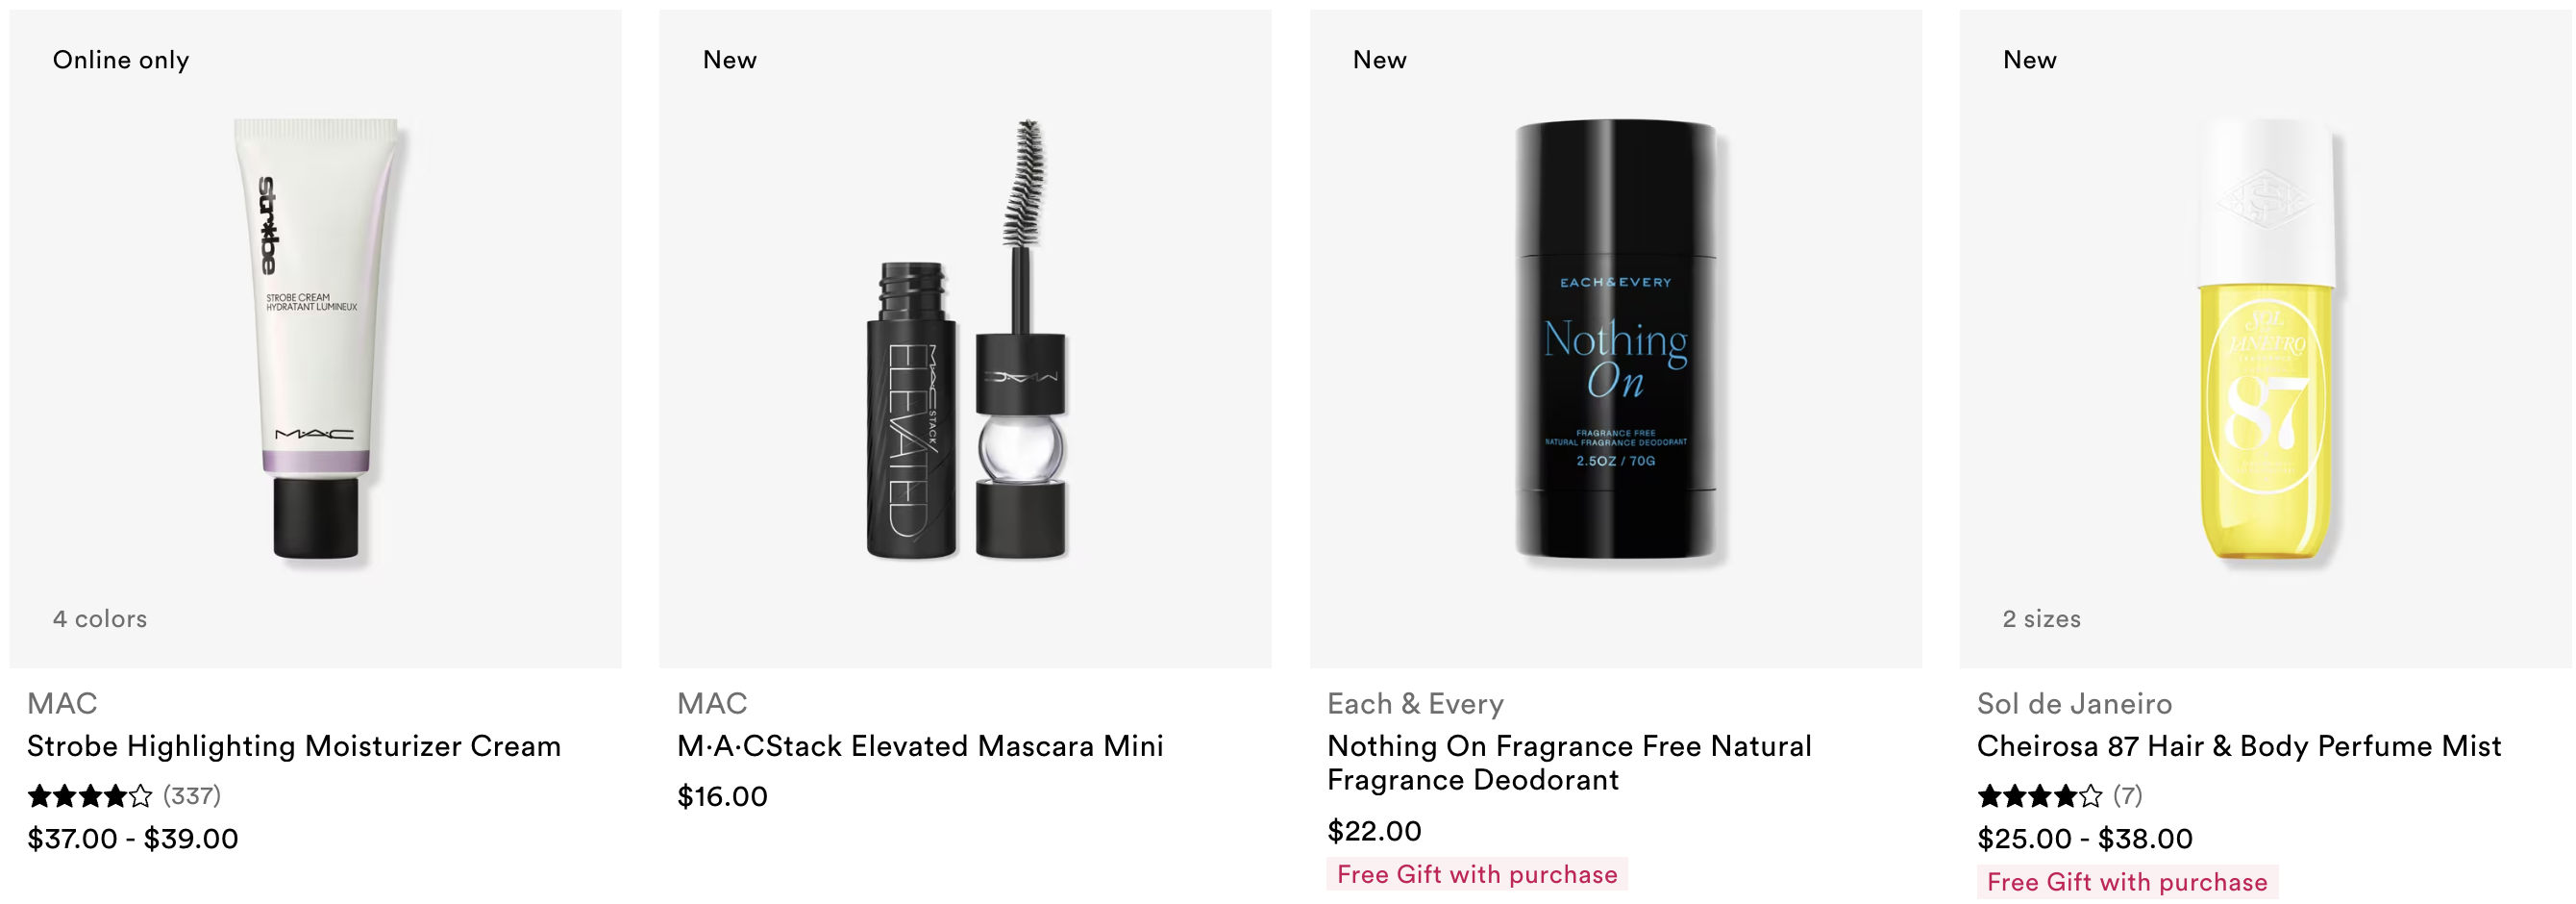The height and width of the screenshot is (904, 2576).
Task: Click the 4 colors label on Strobe Cream
Action: pos(100,619)
